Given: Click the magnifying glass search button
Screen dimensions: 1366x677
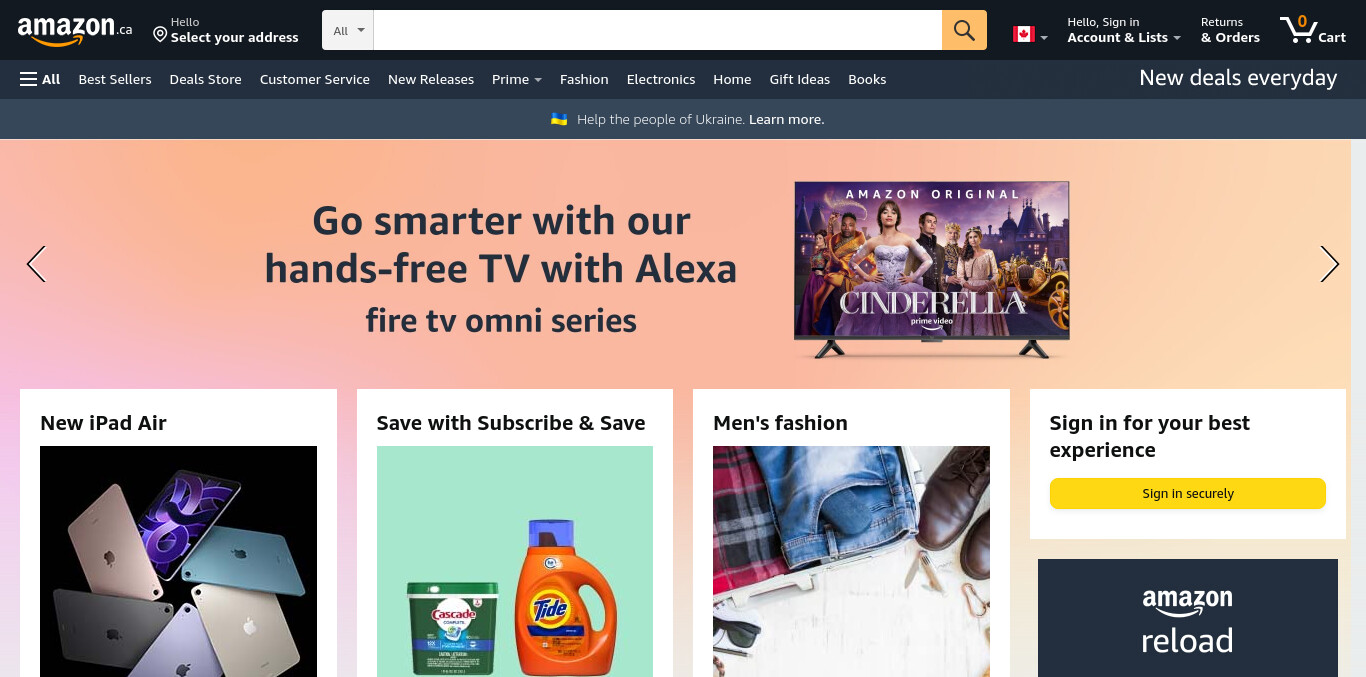Looking at the screenshot, I should click(x=964, y=30).
